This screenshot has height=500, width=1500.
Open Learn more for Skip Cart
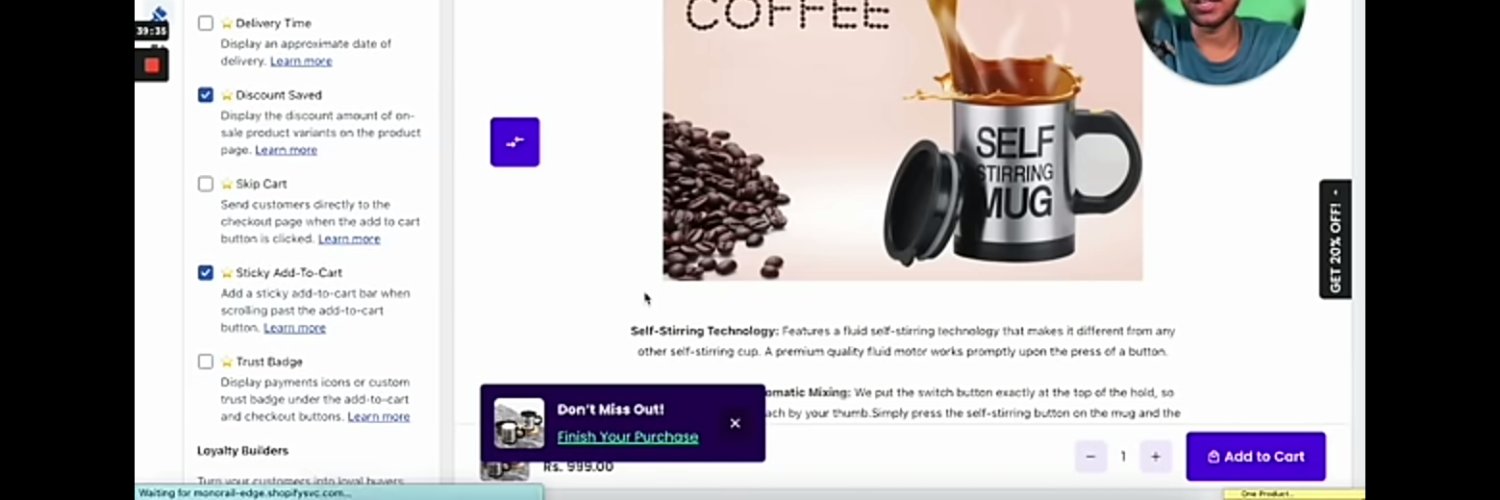click(349, 239)
